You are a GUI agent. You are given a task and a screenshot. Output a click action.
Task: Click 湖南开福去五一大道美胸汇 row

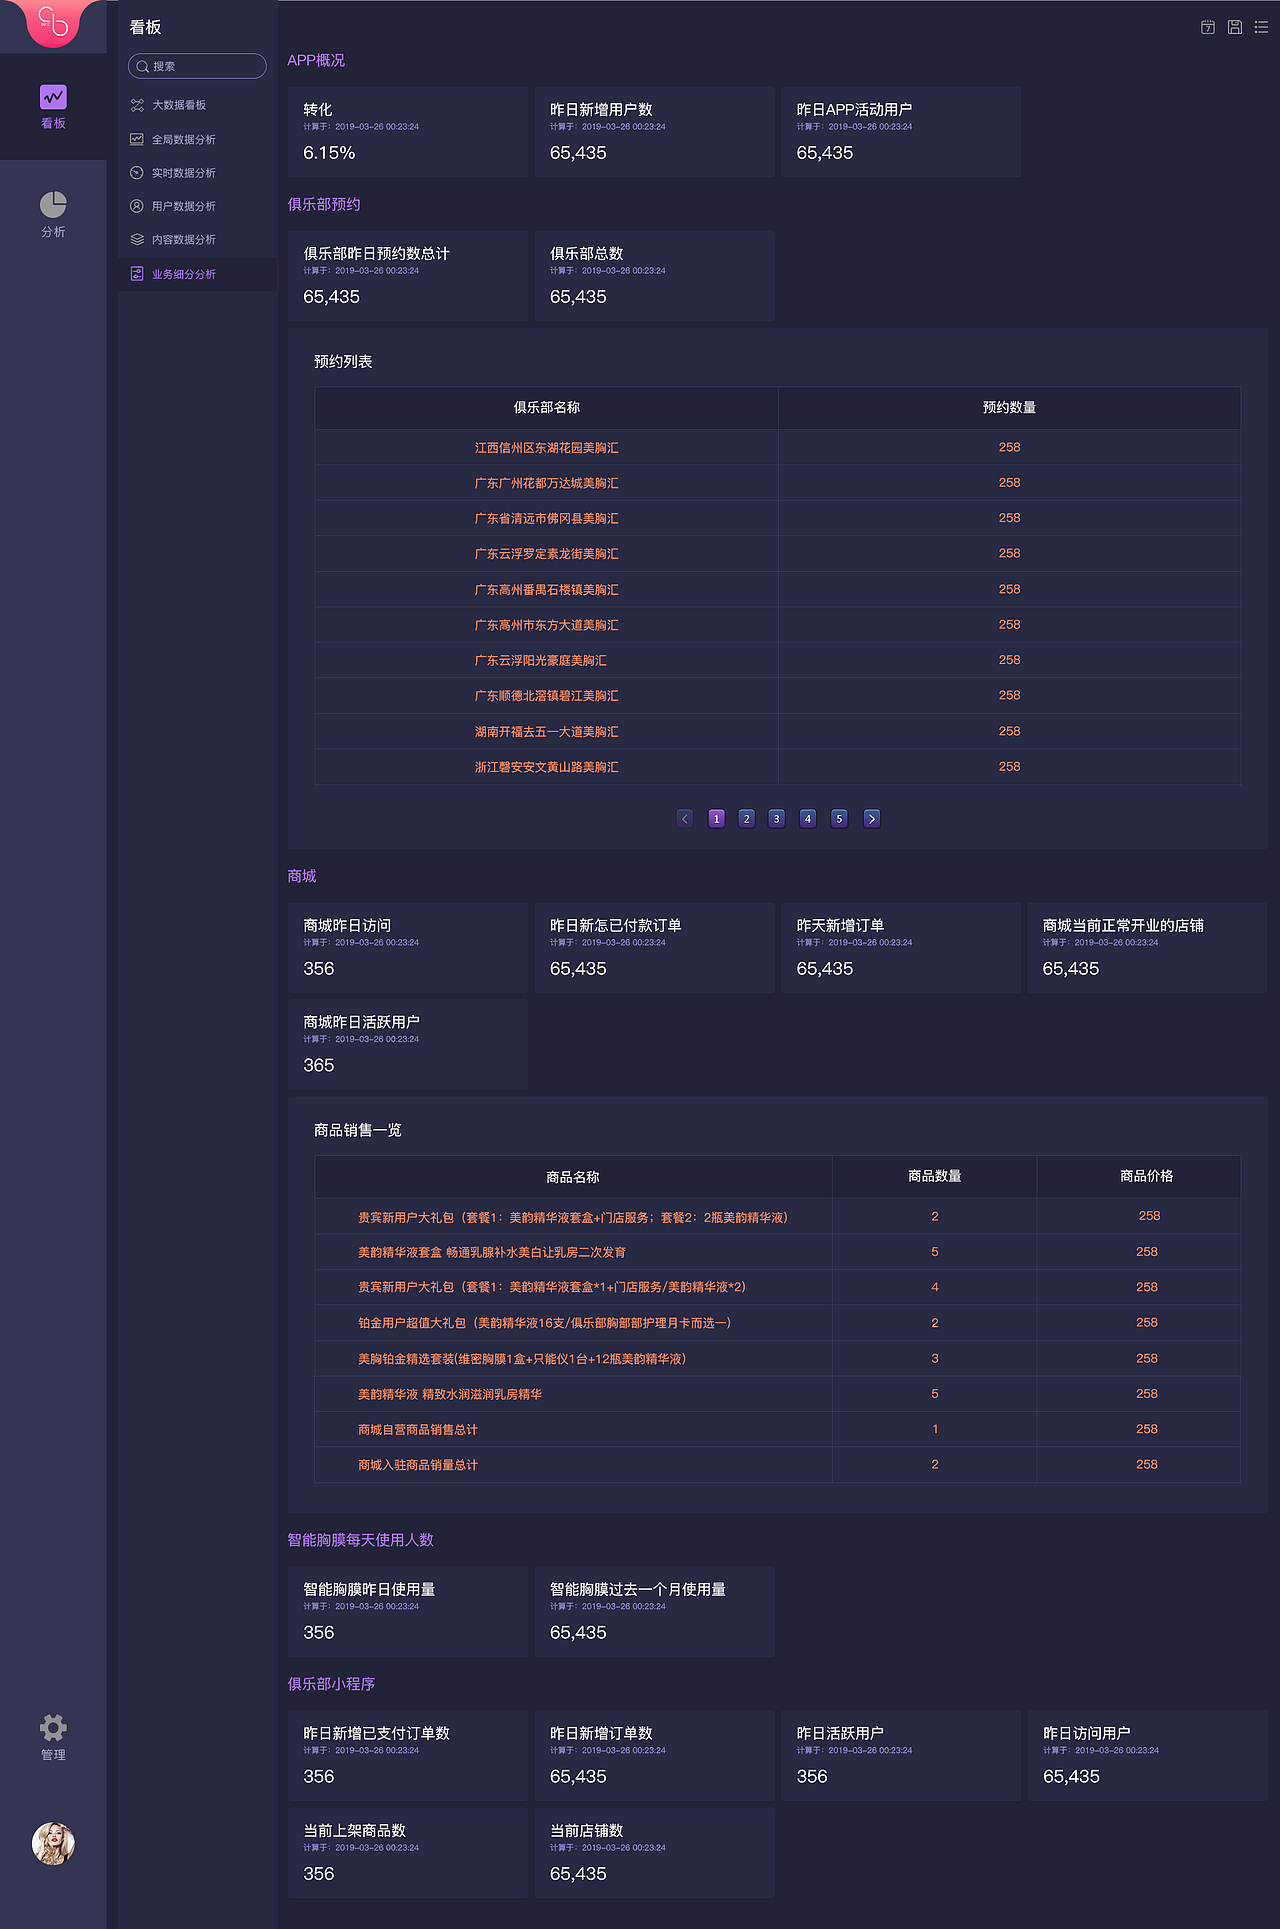(778, 731)
